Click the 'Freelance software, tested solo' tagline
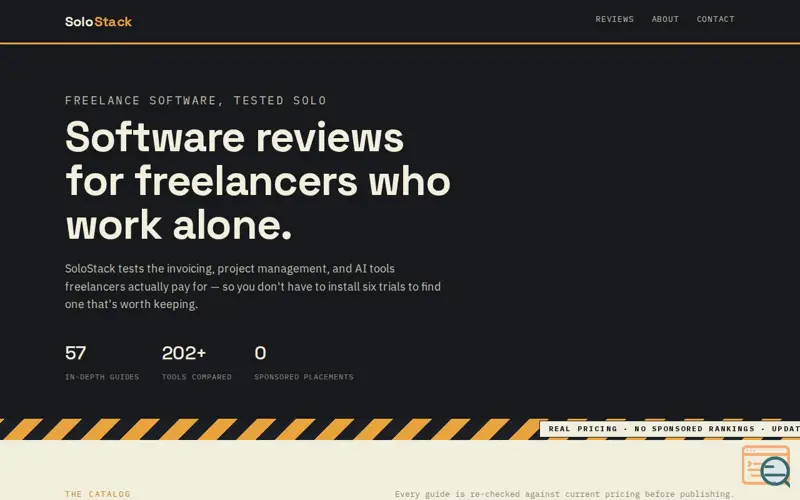This screenshot has height=500, width=800. click(195, 101)
